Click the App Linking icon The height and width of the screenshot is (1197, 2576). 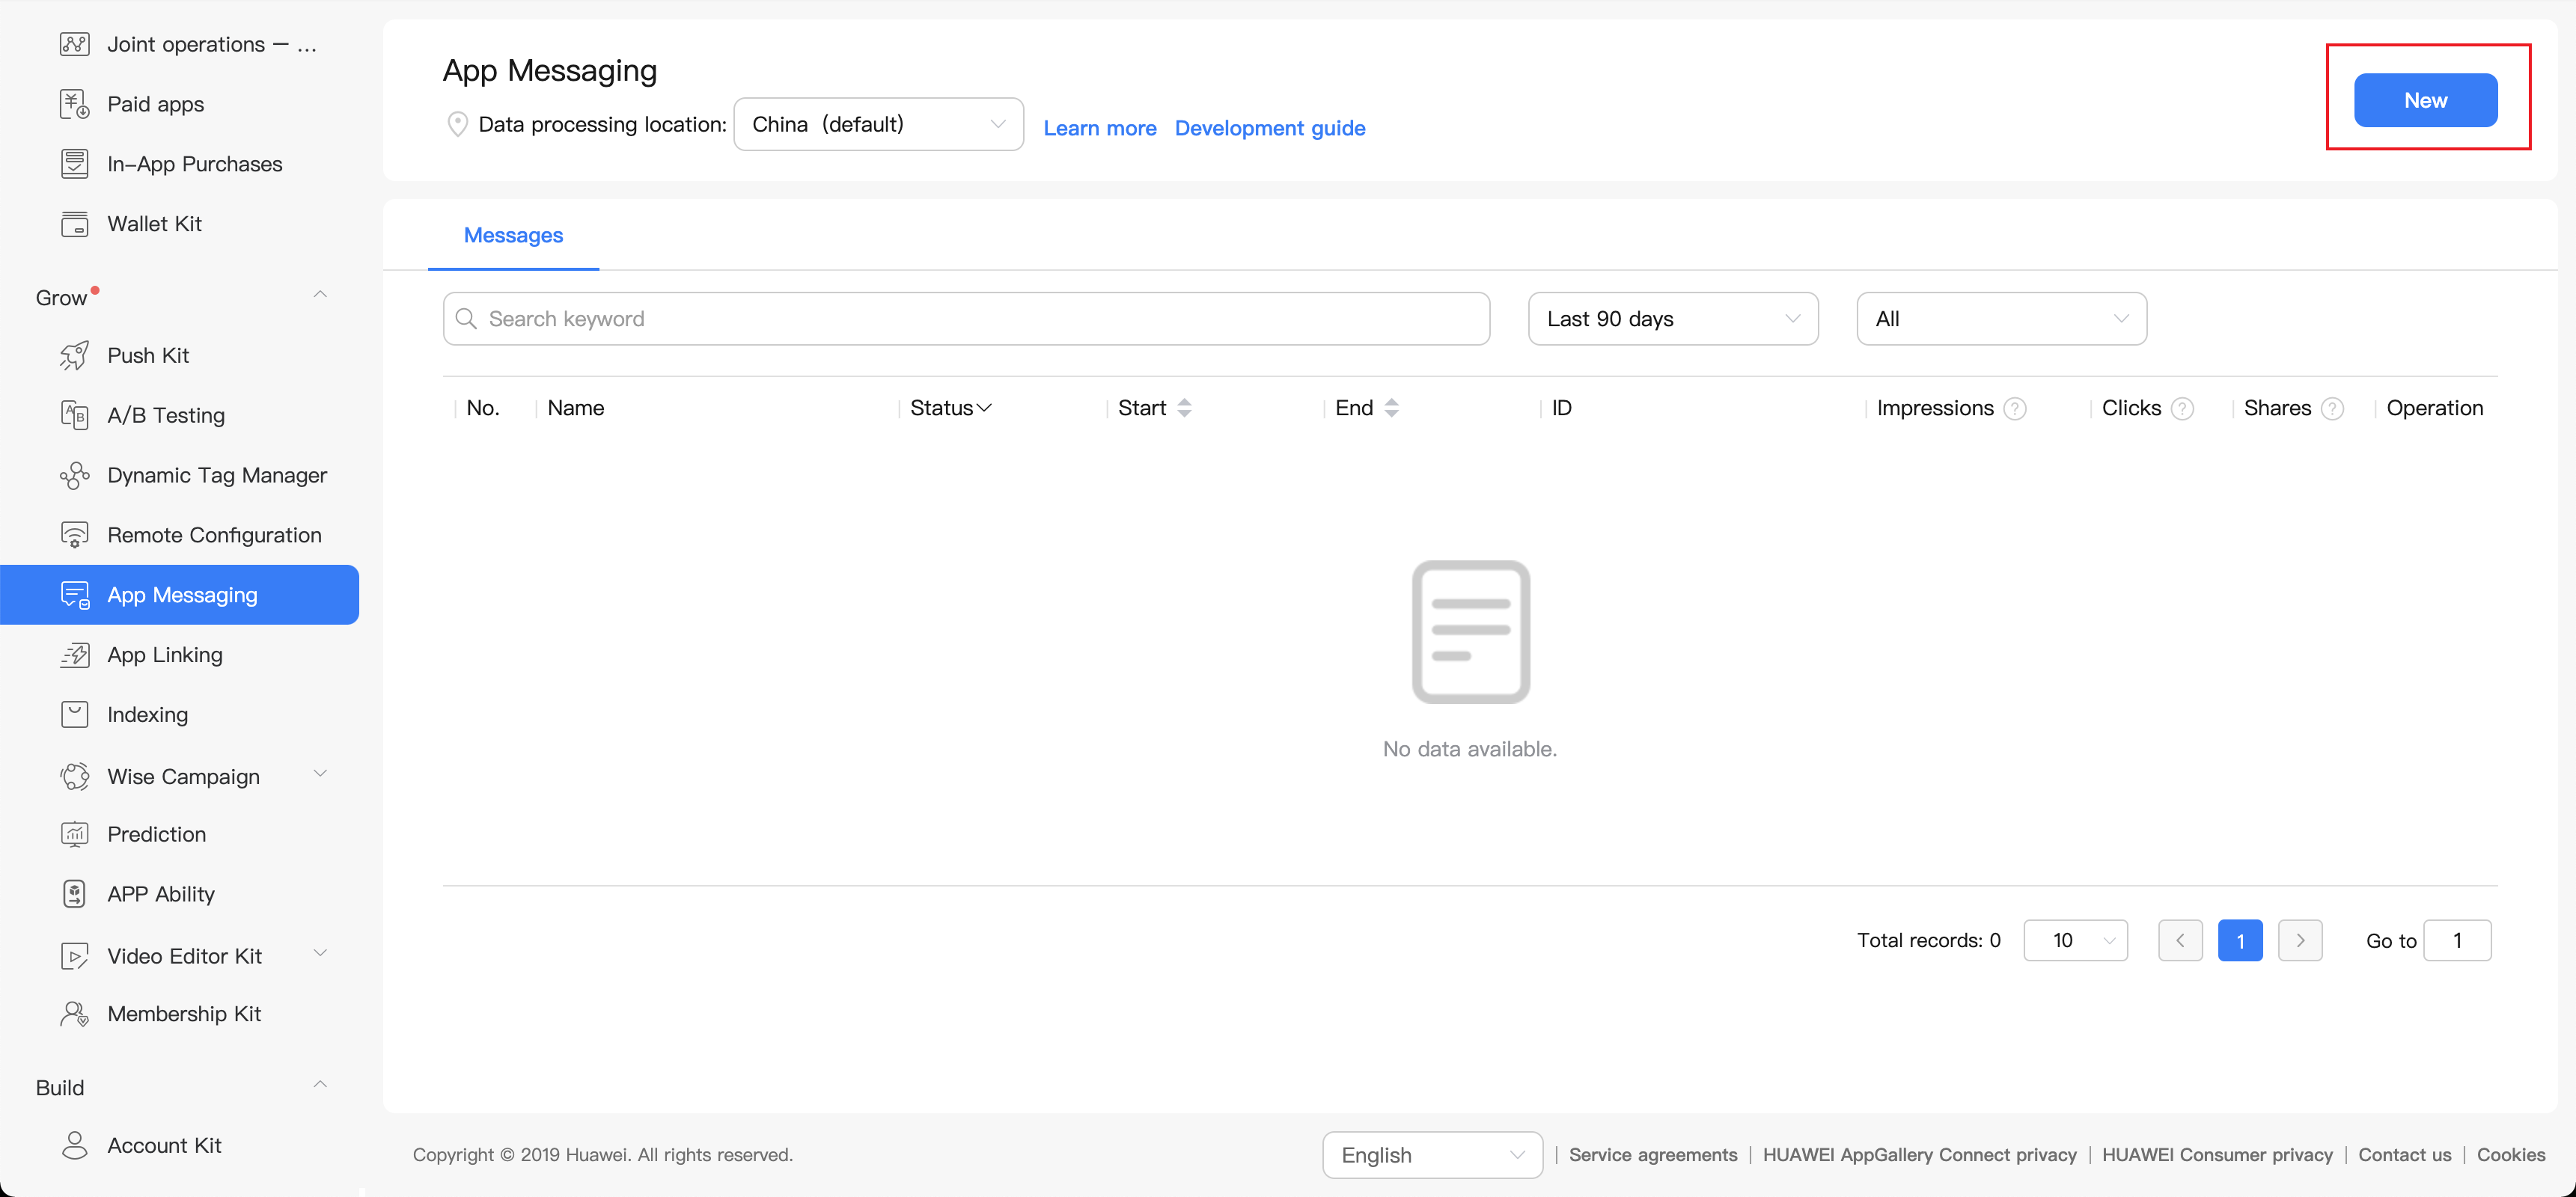[x=74, y=655]
